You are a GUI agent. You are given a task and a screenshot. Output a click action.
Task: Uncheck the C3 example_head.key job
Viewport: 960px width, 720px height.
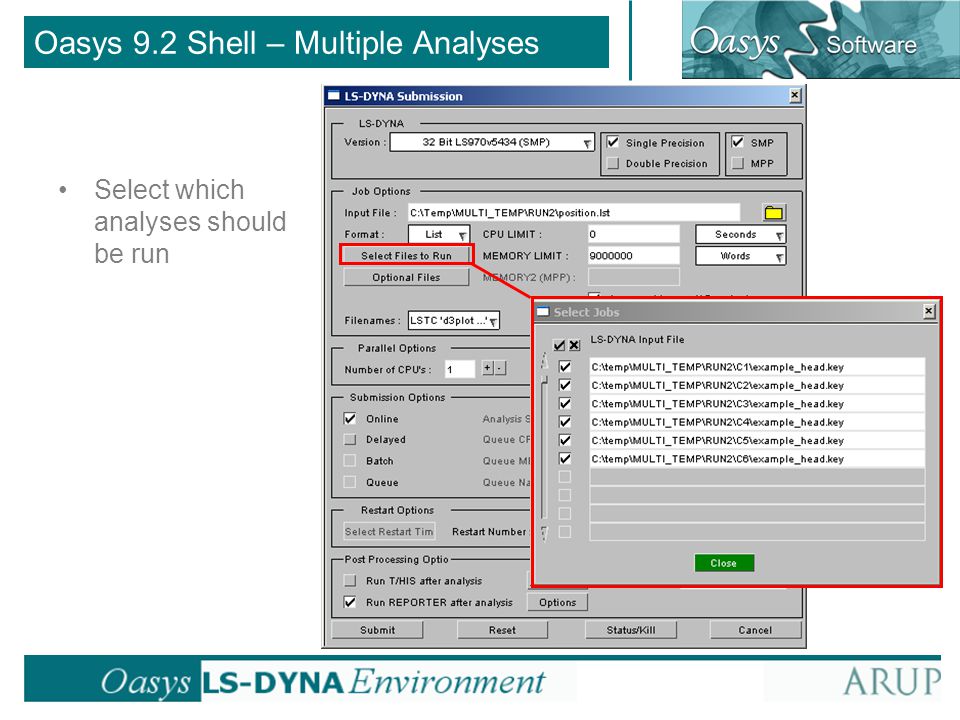[x=565, y=403]
